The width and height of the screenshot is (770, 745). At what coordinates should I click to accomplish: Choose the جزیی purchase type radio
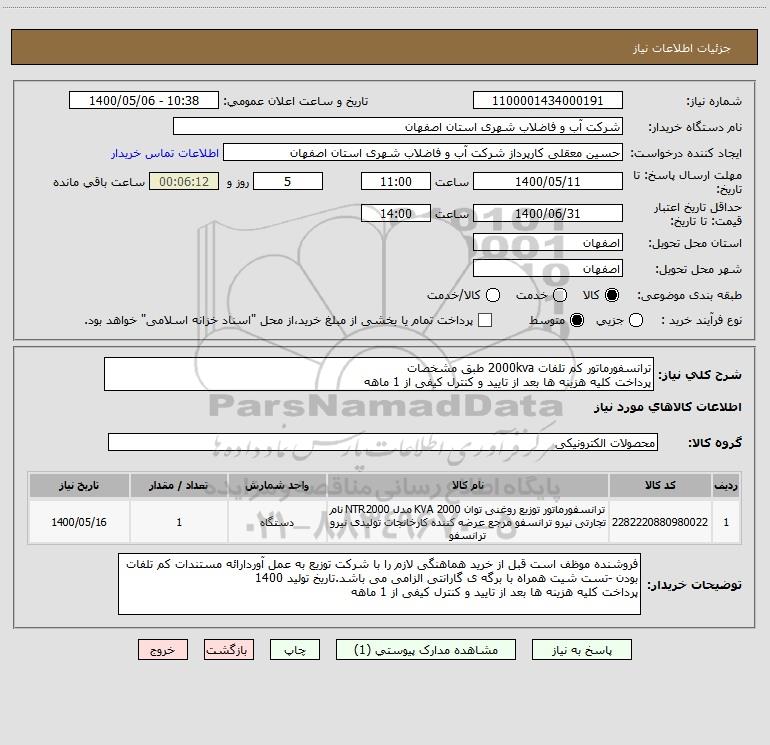(x=636, y=321)
